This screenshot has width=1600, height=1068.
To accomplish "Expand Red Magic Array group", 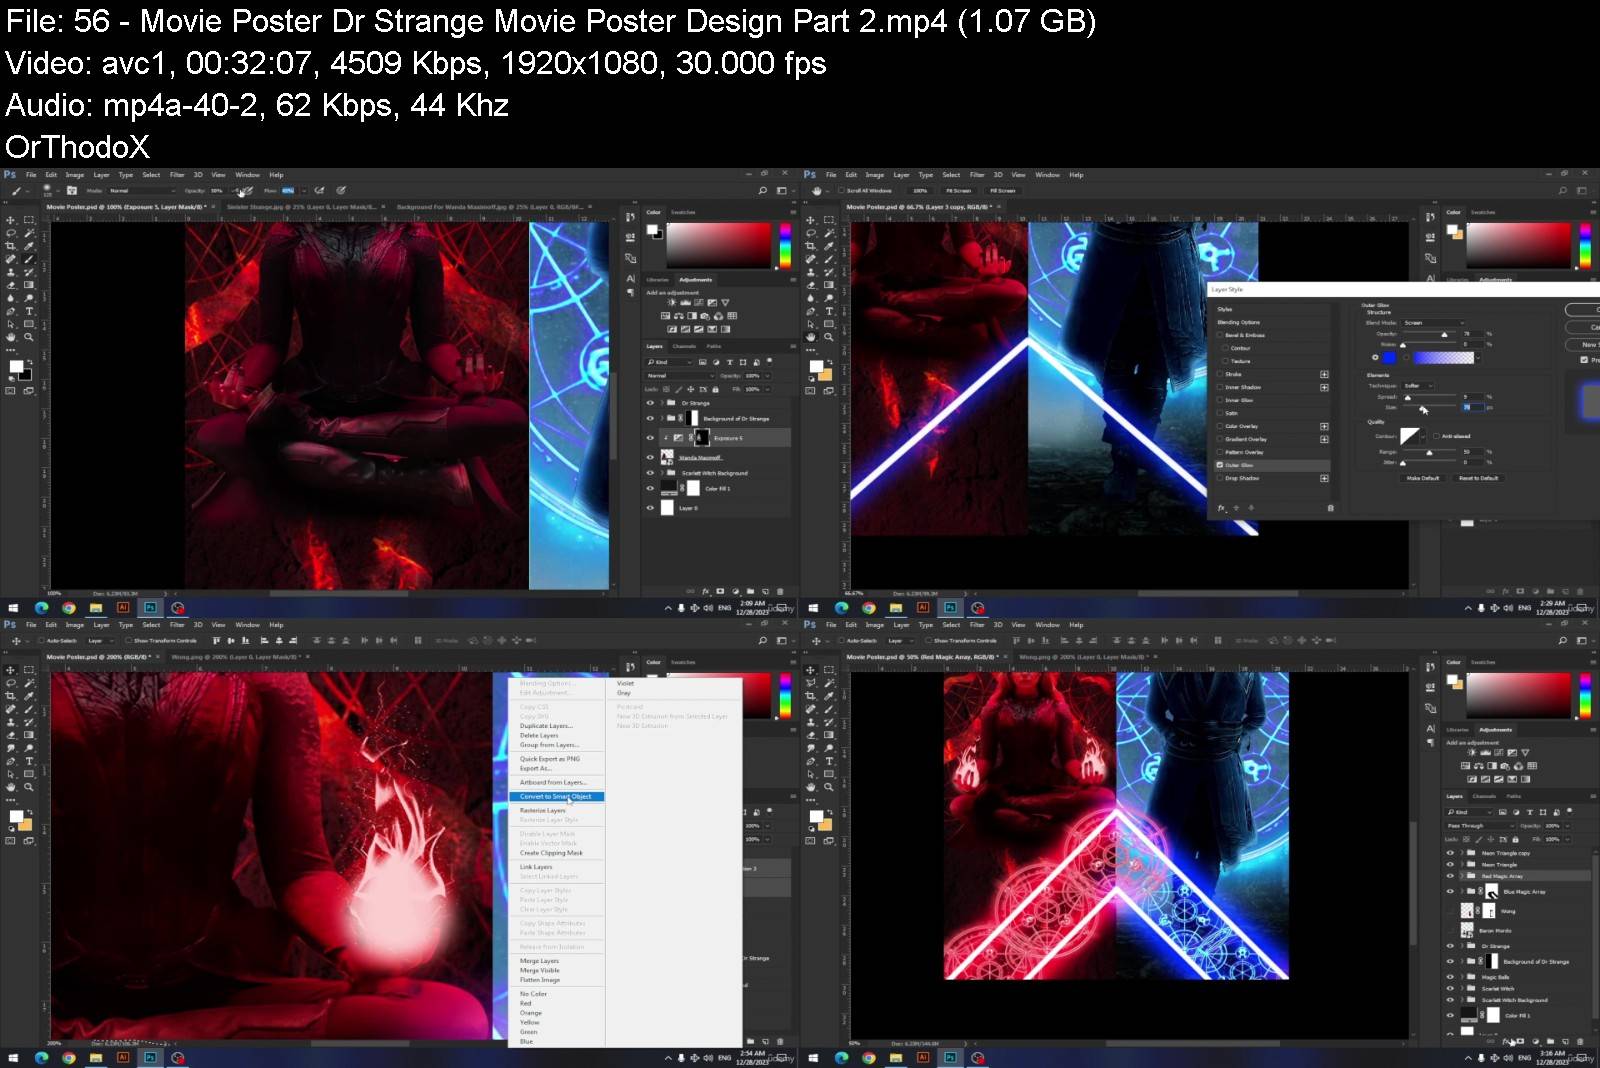I will 1461,876.
